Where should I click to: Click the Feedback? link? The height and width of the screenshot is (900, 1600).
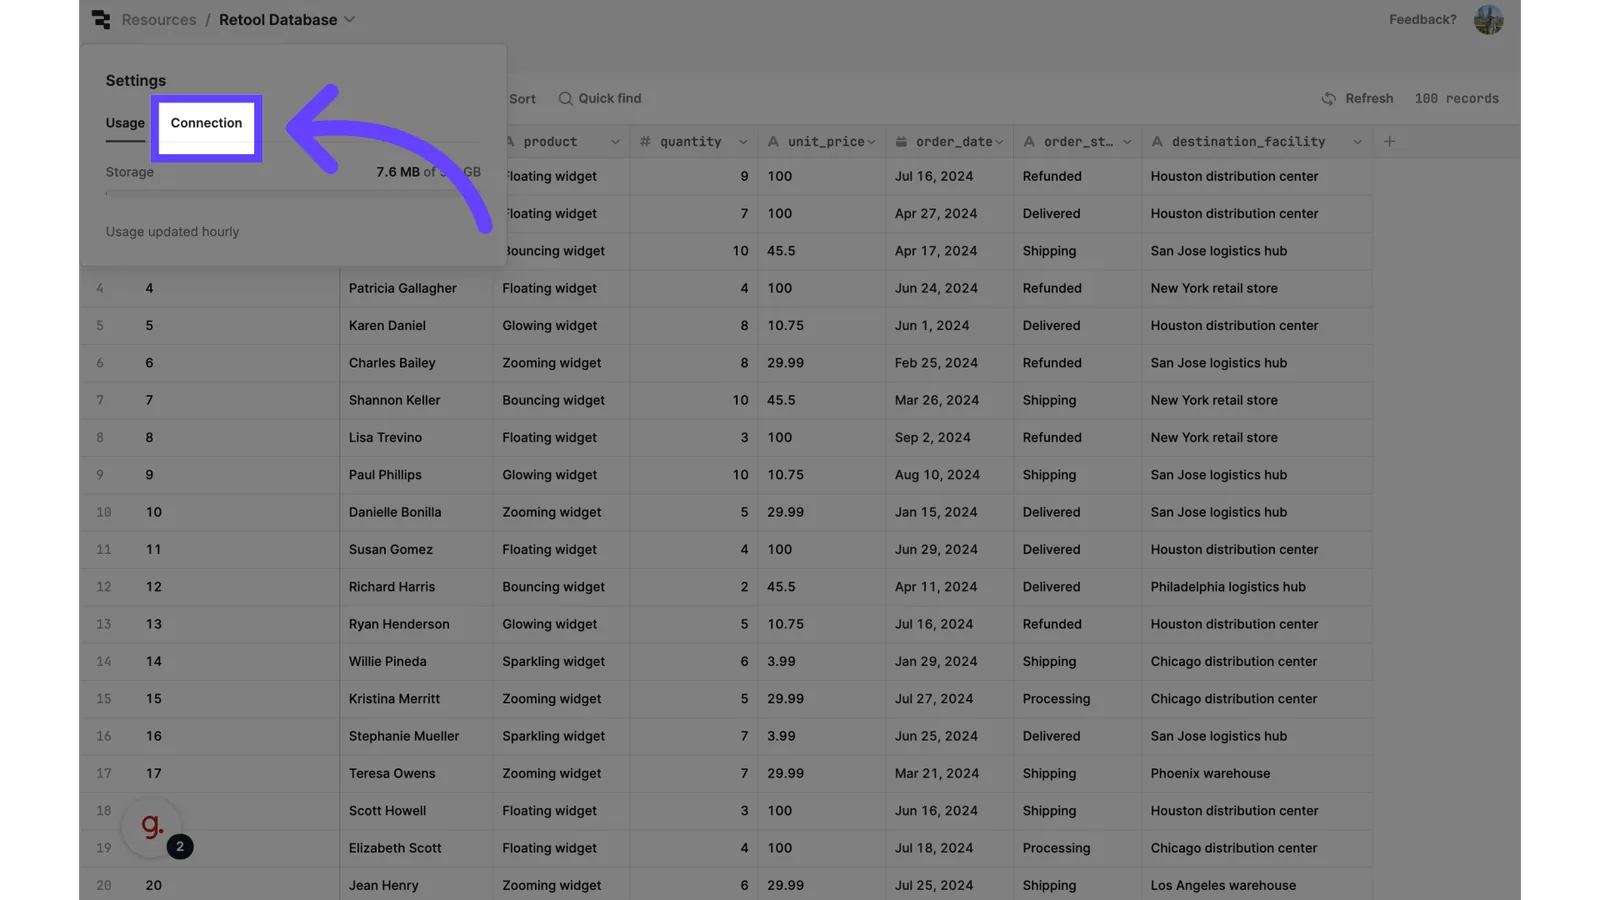[x=1422, y=20]
